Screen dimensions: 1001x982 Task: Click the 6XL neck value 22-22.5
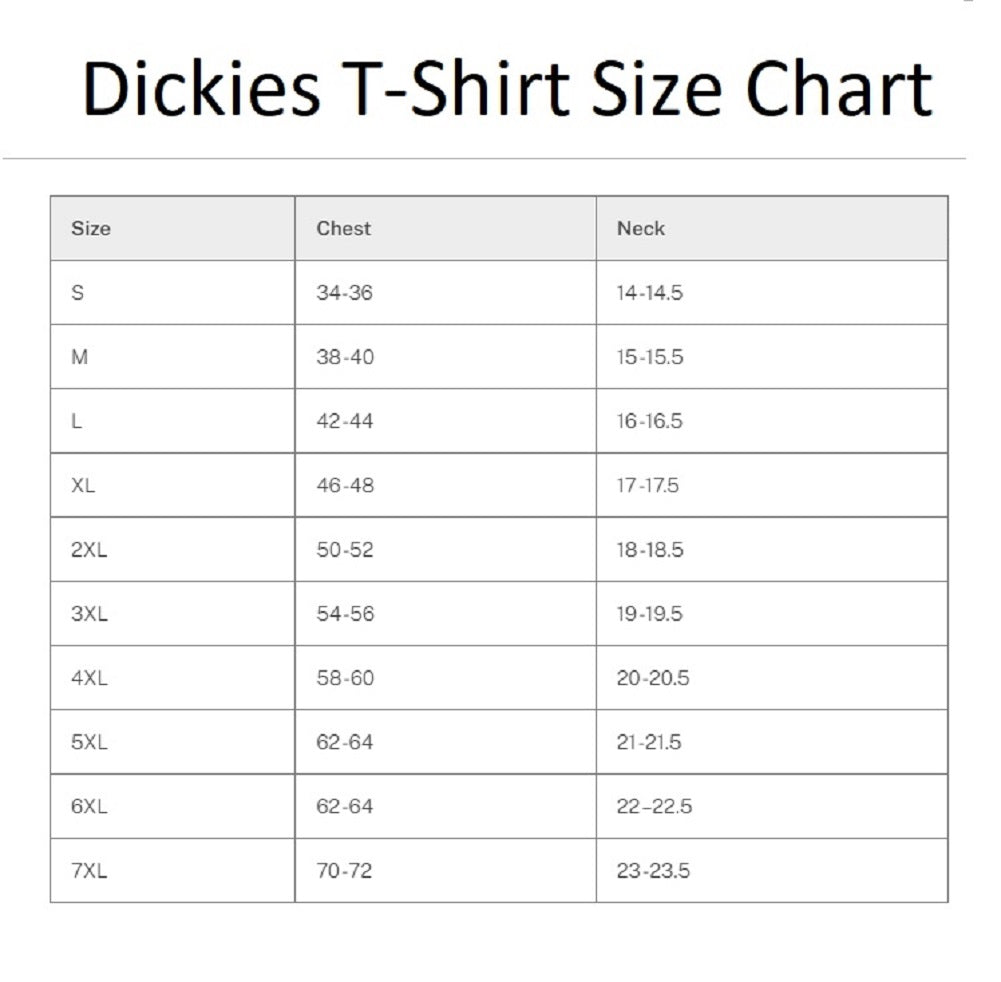tap(654, 806)
